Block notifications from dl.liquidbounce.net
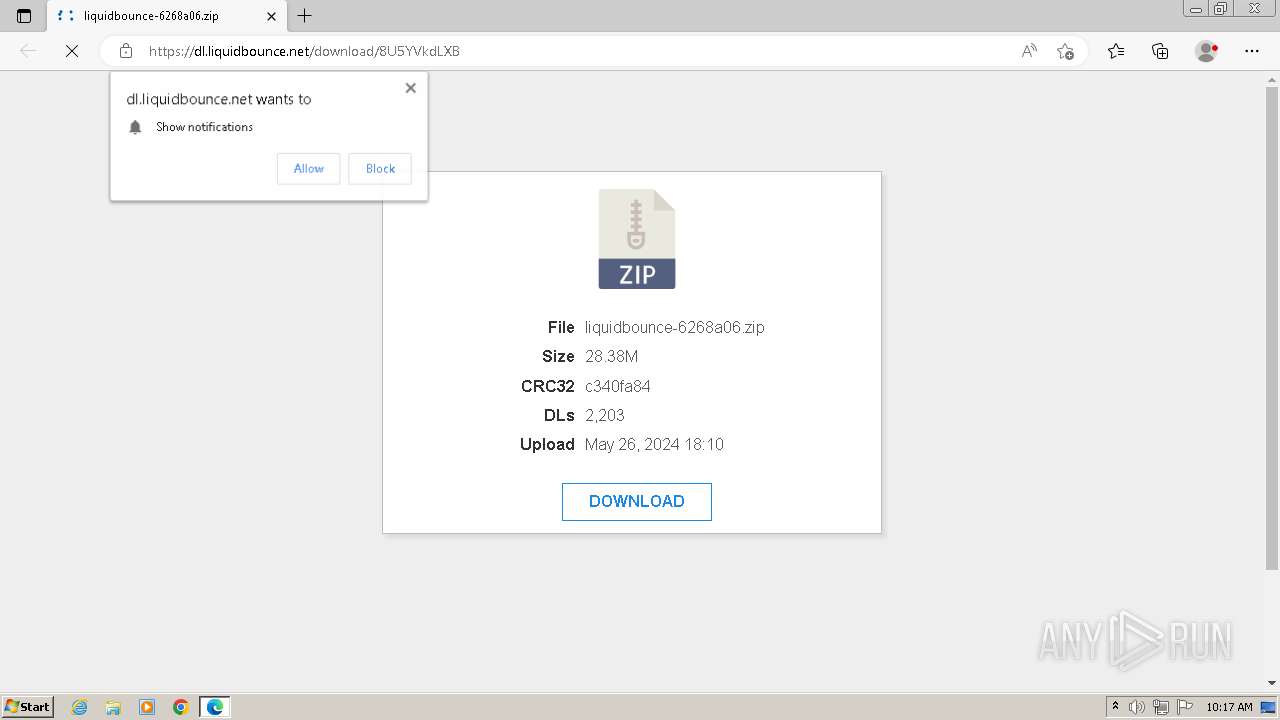The height and width of the screenshot is (720, 1280). click(x=380, y=169)
